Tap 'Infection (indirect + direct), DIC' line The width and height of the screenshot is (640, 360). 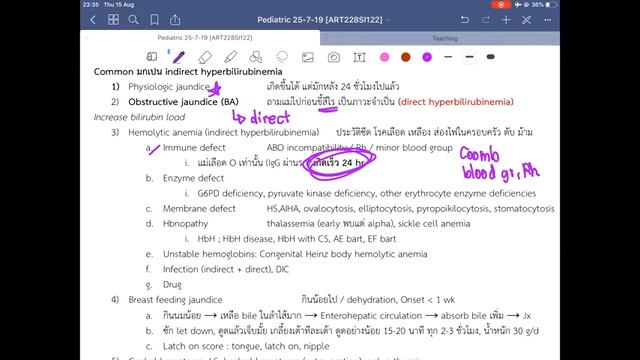pyautogui.click(x=226, y=269)
